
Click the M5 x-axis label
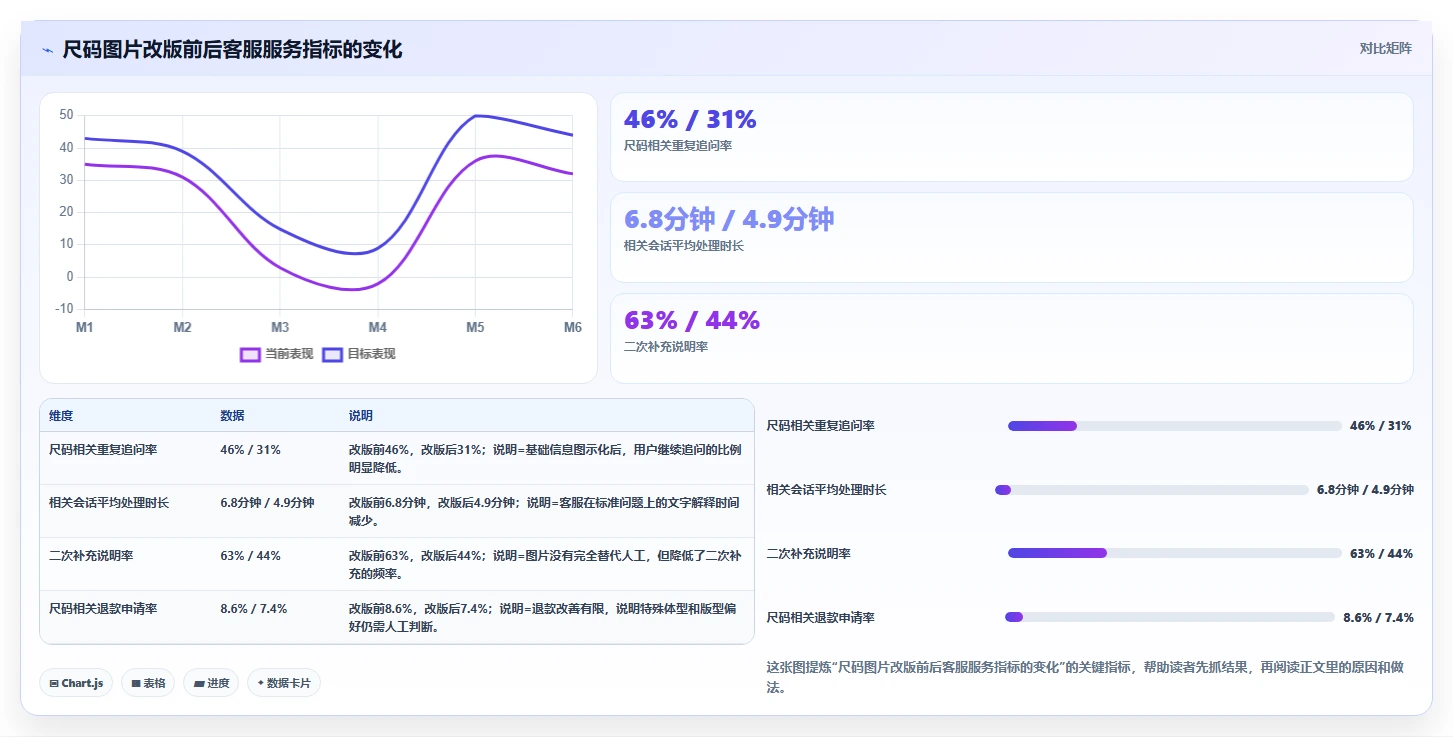pyautogui.click(x=475, y=328)
